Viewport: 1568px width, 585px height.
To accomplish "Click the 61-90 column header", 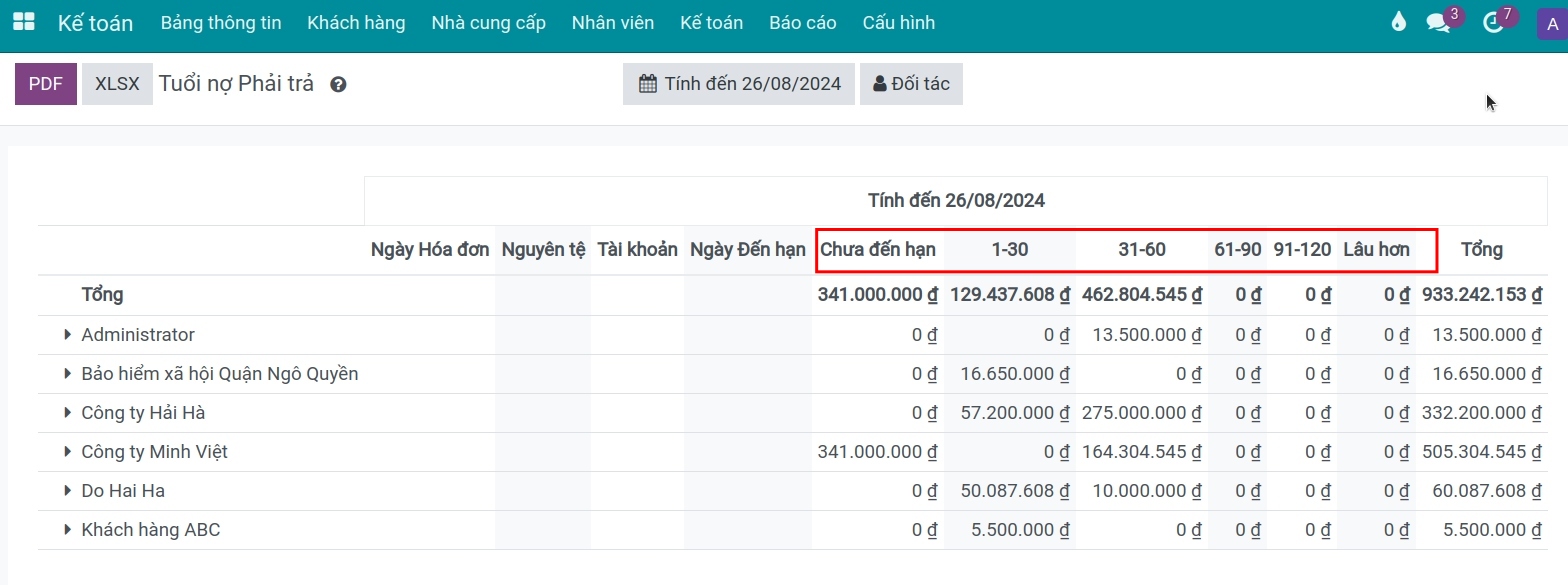I will (1238, 249).
